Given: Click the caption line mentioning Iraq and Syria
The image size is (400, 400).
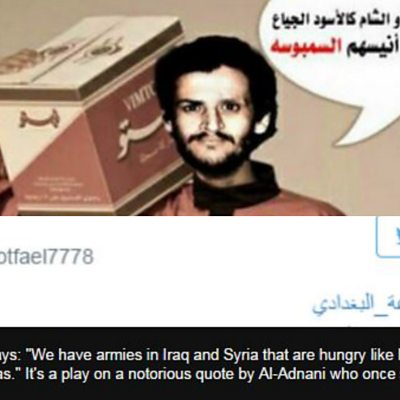Looking at the screenshot, I should (x=200, y=356).
